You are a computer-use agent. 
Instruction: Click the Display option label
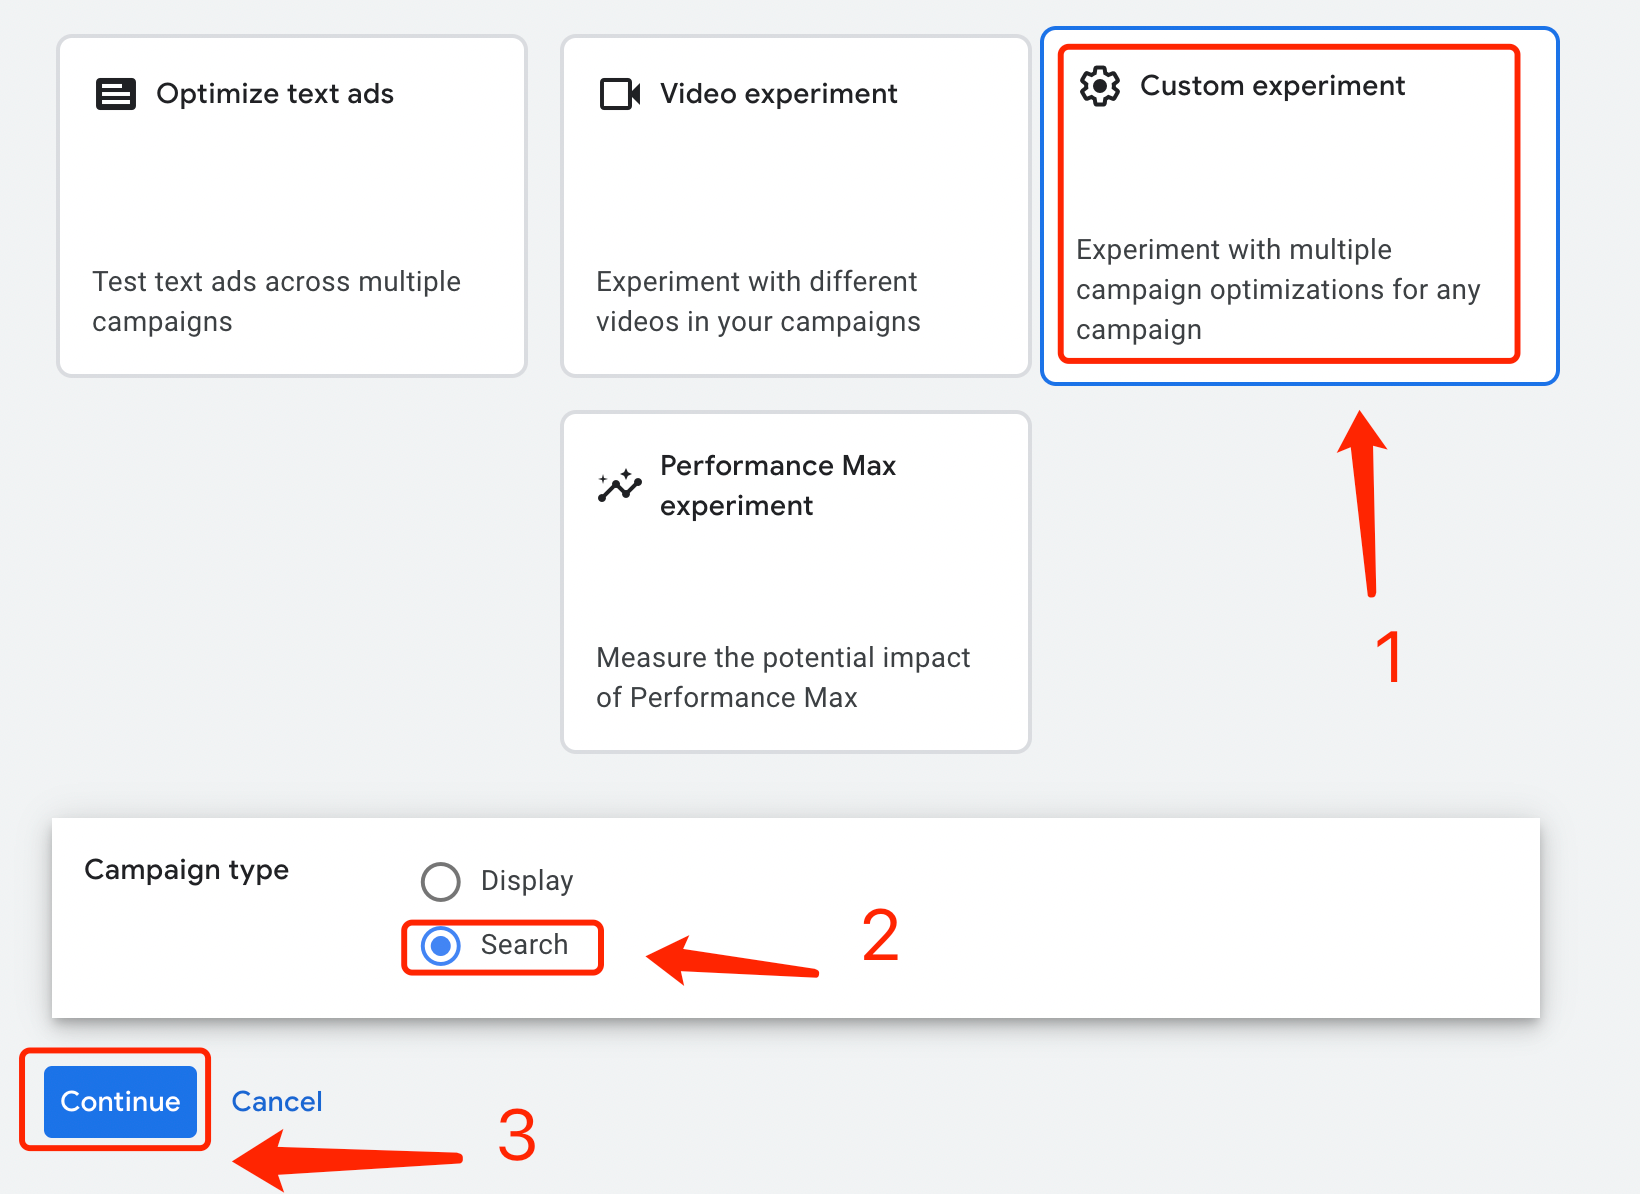click(527, 881)
